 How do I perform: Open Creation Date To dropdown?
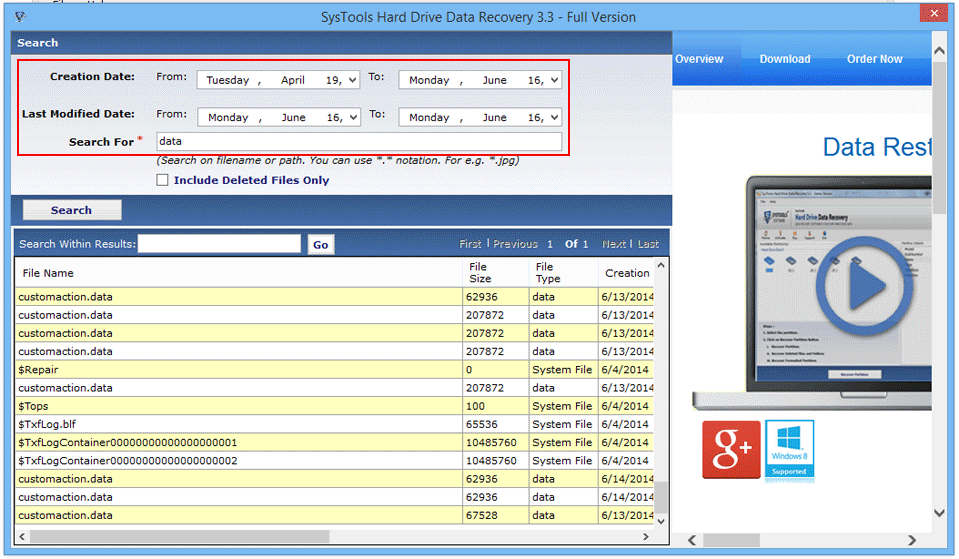[x=554, y=80]
